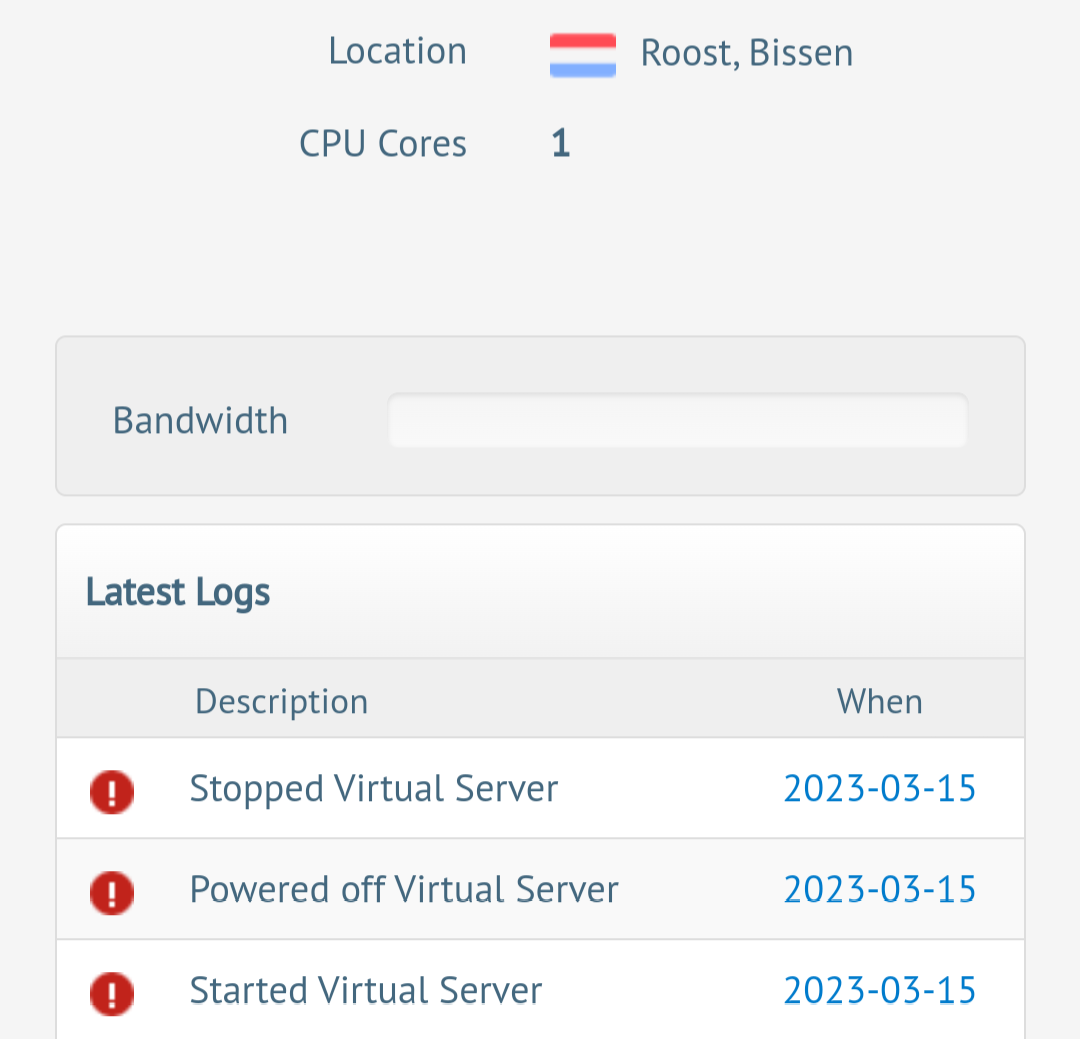Click the Bandwidth label

pyautogui.click(x=200, y=421)
